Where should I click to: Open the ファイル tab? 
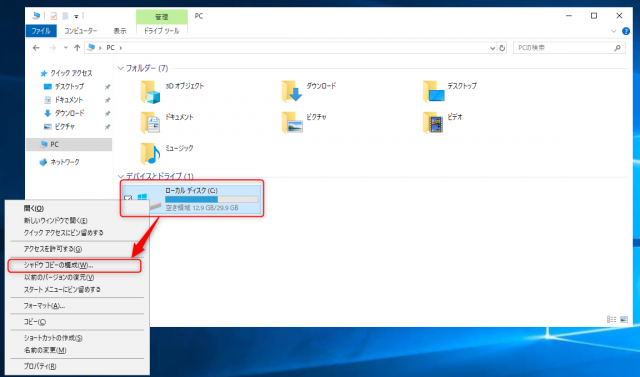coord(41,31)
